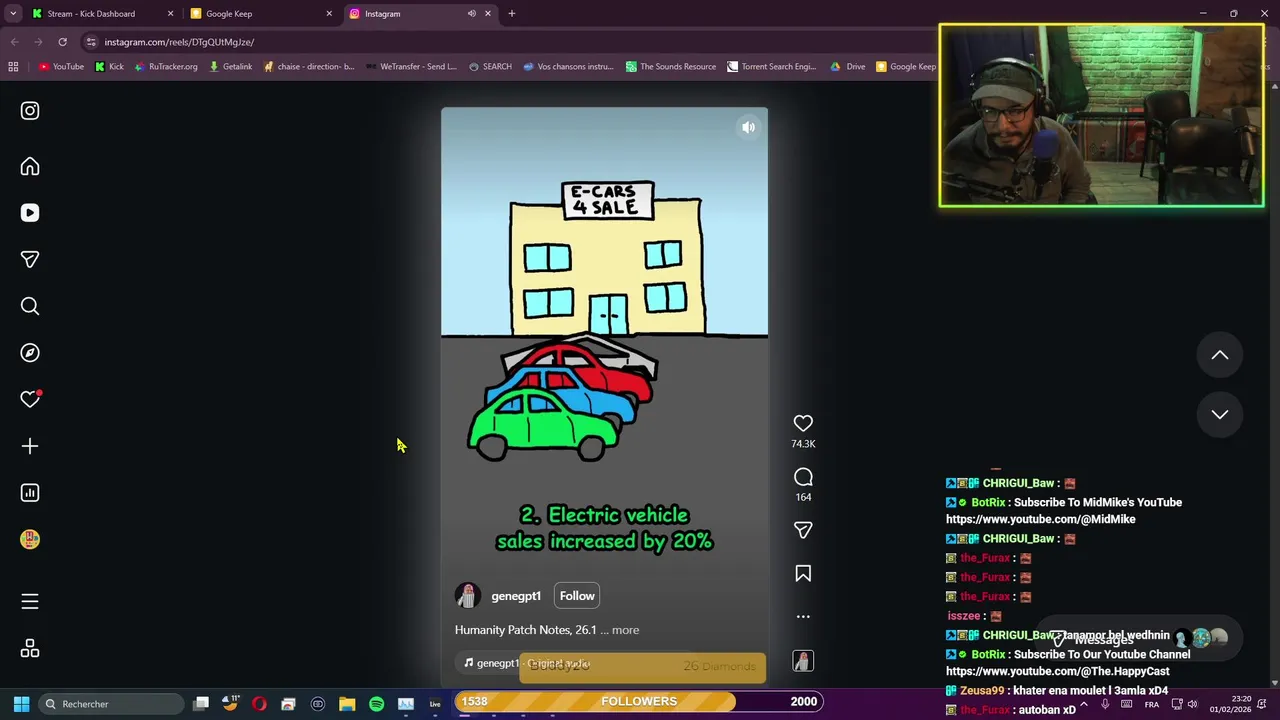Open The.HappyCast YouTube link in chat

1057,671
